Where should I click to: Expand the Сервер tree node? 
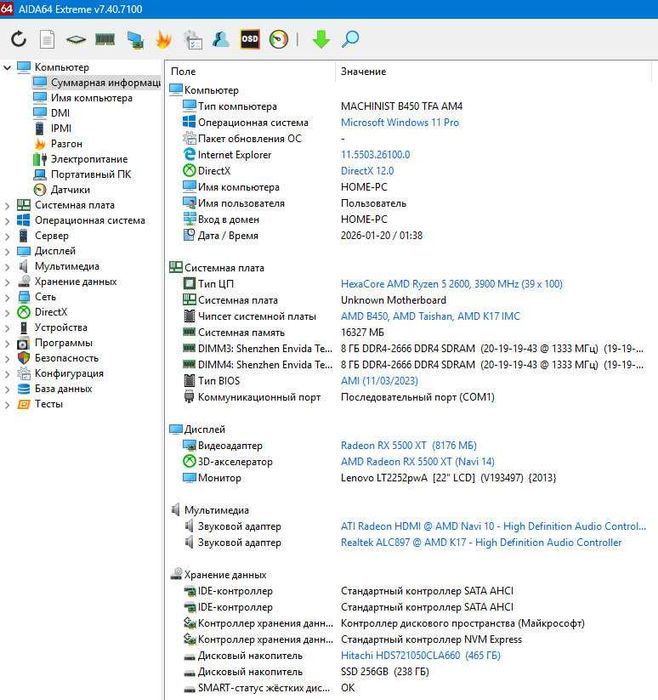click(7, 236)
